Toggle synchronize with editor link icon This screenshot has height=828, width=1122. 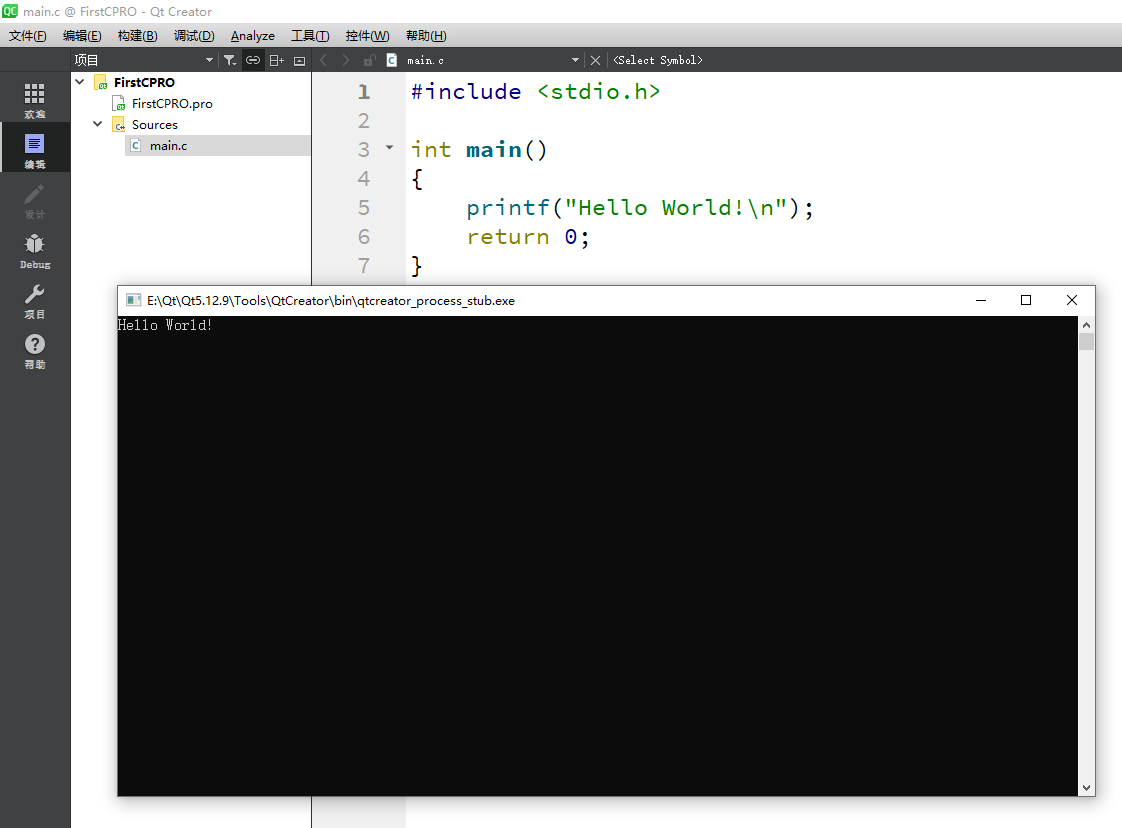[x=253, y=60]
